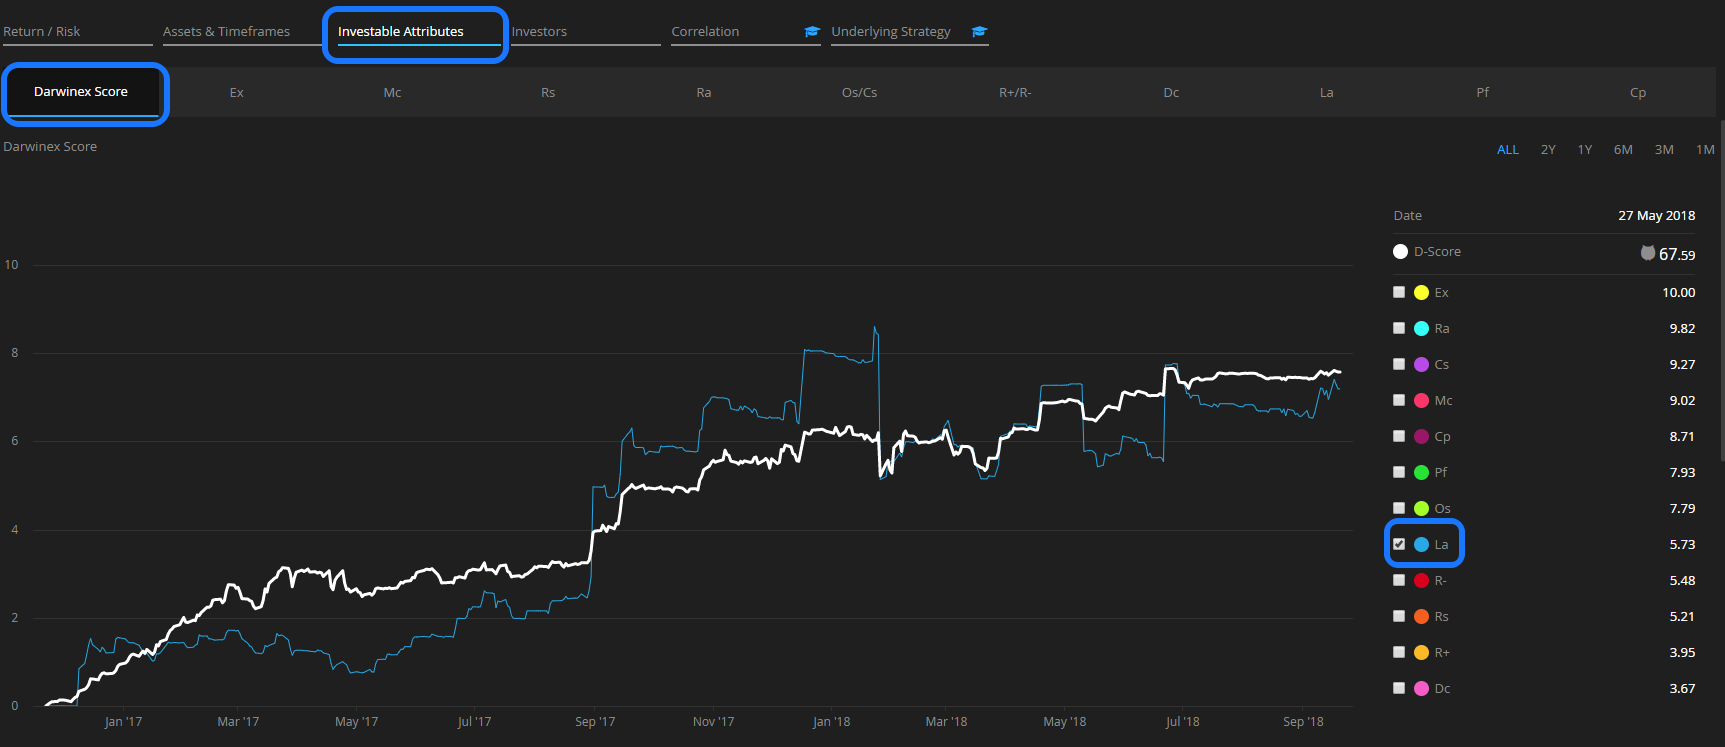Image resolution: width=1725 pixels, height=747 pixels.
Task: Click the lime Os color dot
Action: pyautogui.click(x=1421, y=508)
